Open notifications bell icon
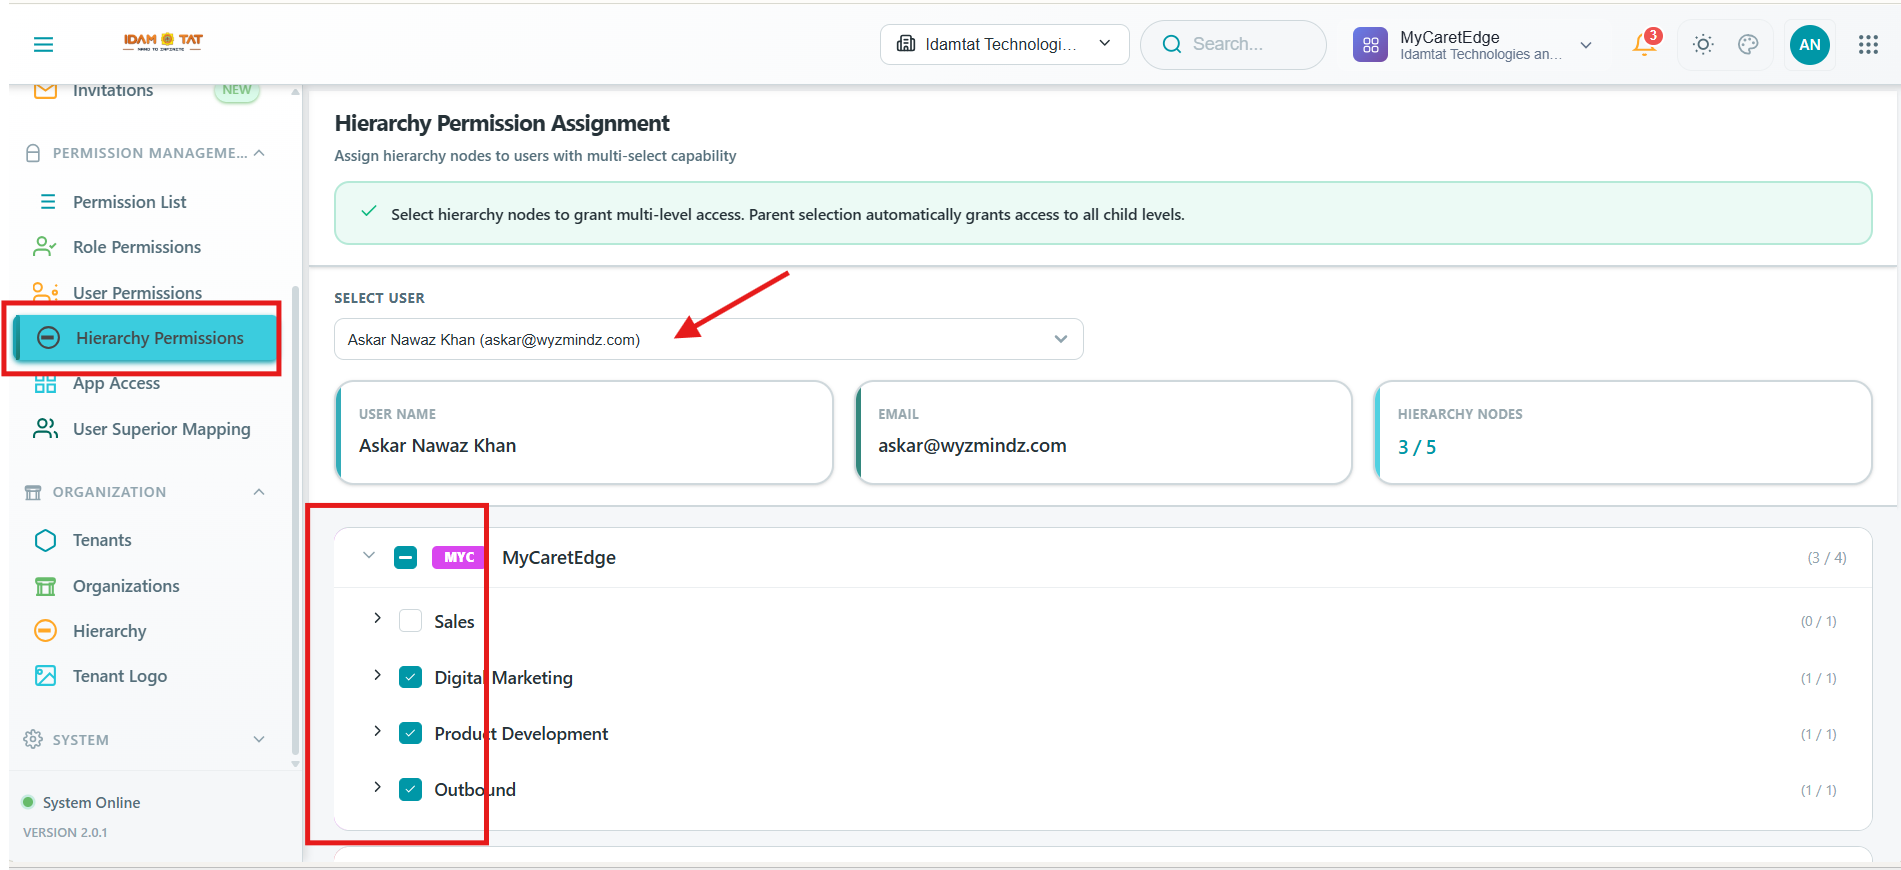Screen dimensions: 1901x870 1644,44
